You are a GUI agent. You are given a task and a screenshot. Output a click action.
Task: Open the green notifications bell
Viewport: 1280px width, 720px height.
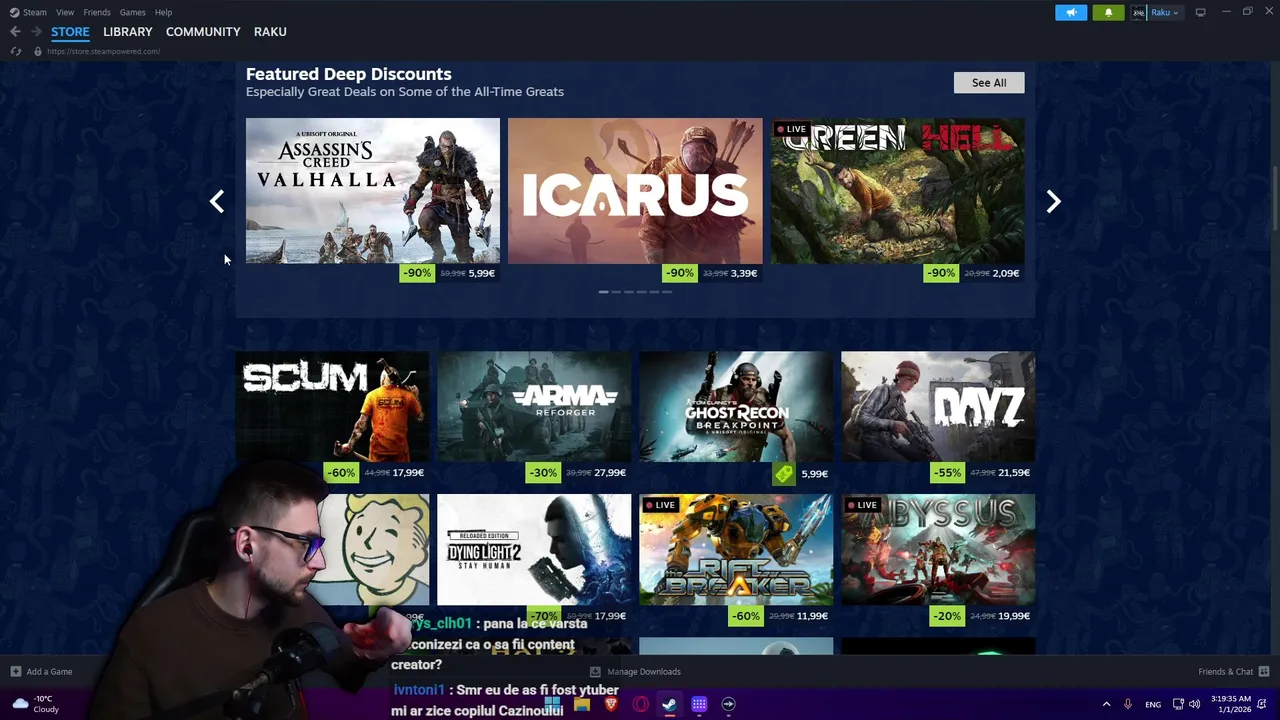[x=1108, y=12]
